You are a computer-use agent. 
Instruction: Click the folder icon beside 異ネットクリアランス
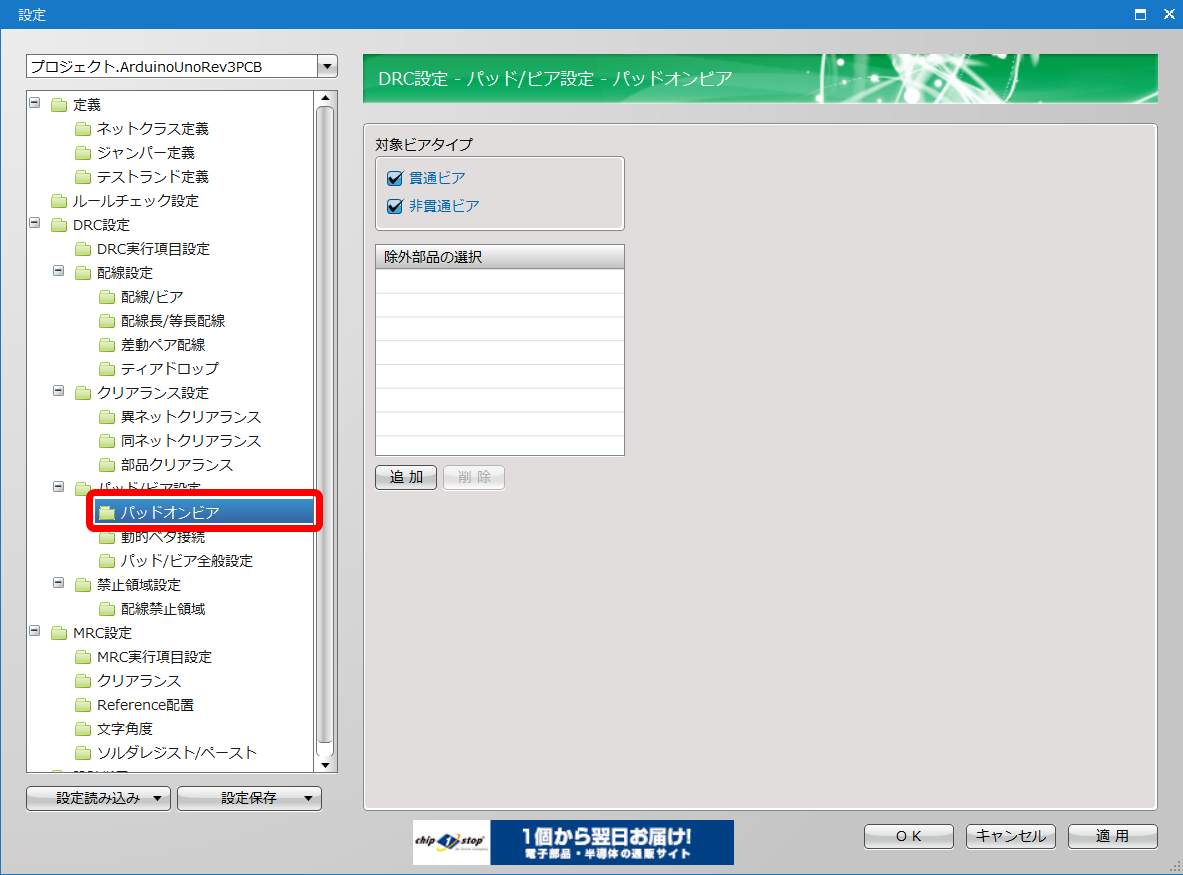106,417
